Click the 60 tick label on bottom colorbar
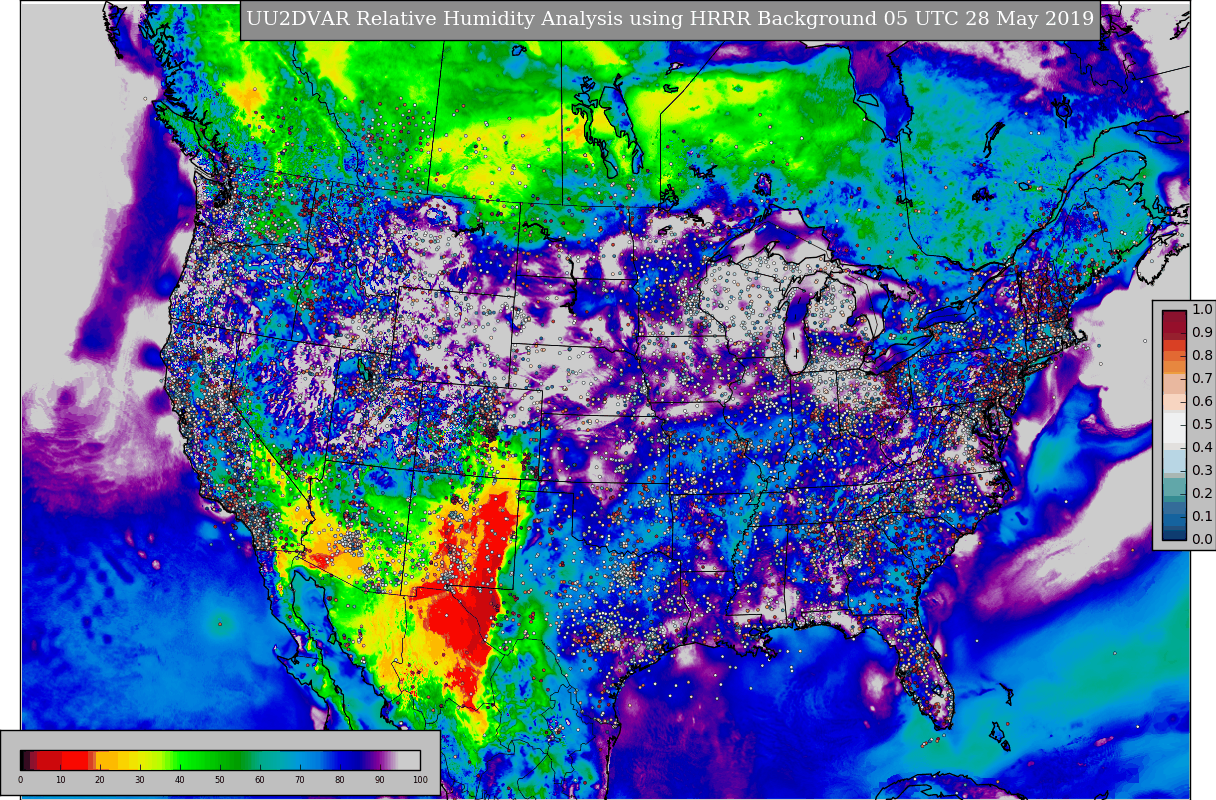The height and width of the screenshot is (800, 1216). (260, 780)
